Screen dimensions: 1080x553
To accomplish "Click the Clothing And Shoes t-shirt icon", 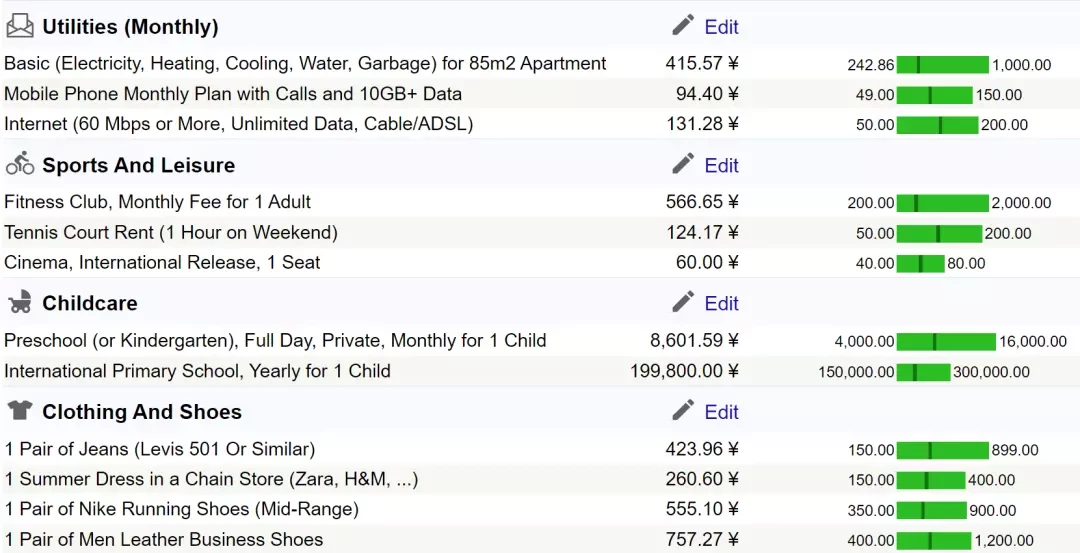I will (20, 411).
